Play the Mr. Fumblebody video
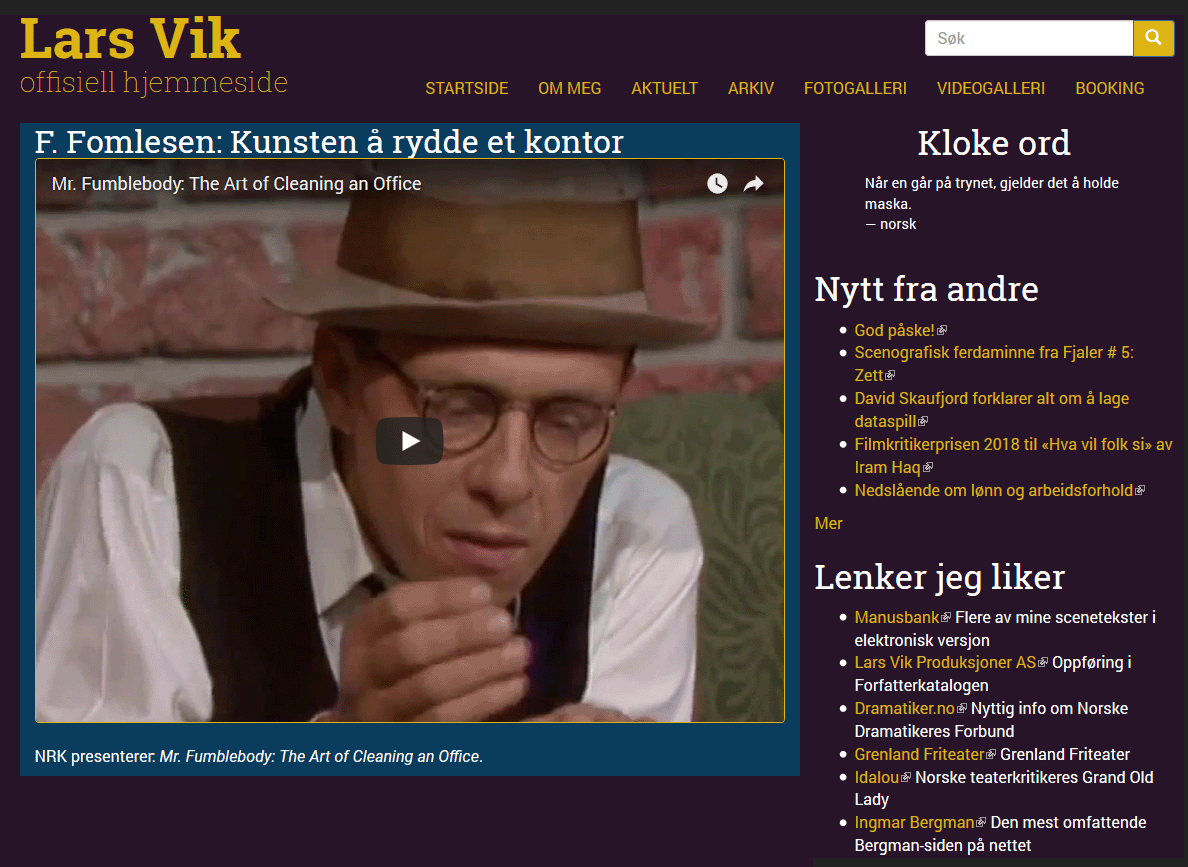Screen dimensions: 1188x867 tap(409, 441)
